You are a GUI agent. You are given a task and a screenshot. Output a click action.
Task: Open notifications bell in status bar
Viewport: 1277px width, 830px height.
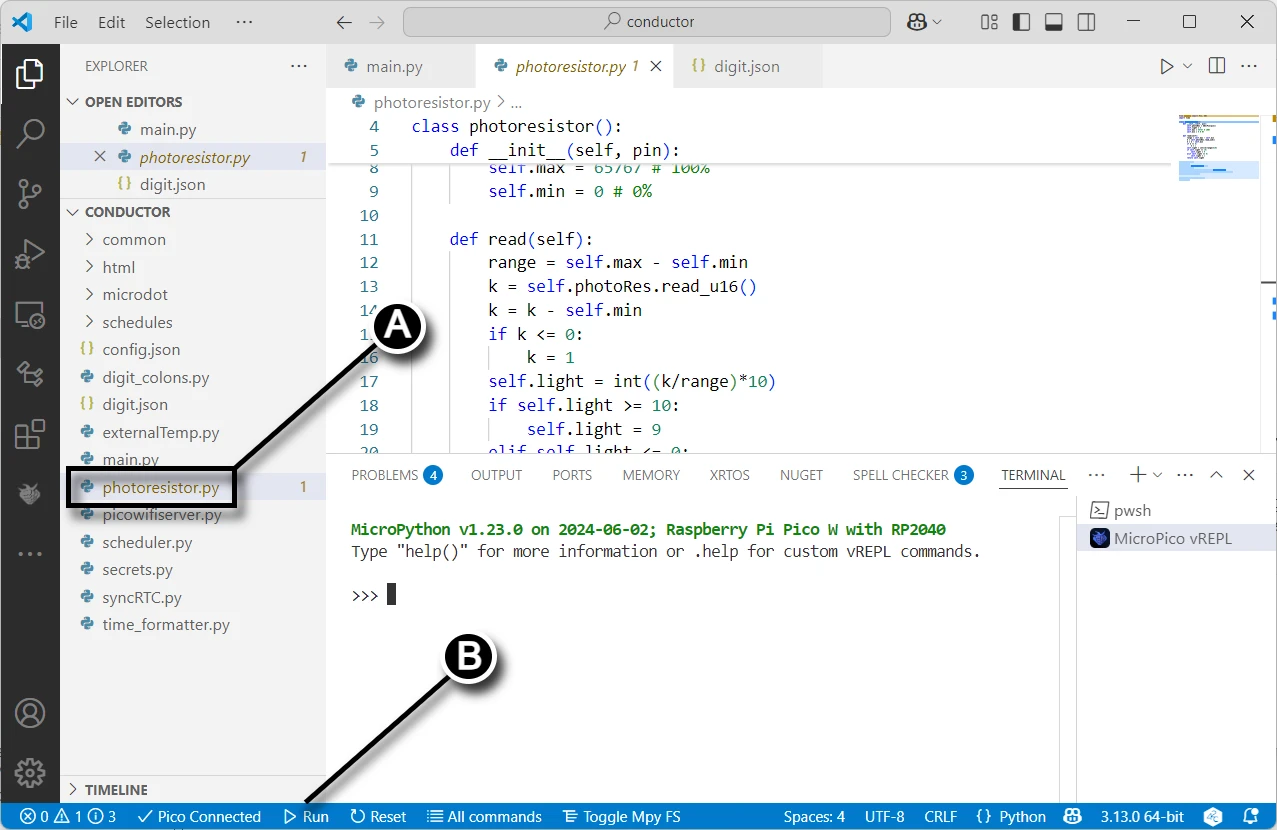pos(1250,817)
